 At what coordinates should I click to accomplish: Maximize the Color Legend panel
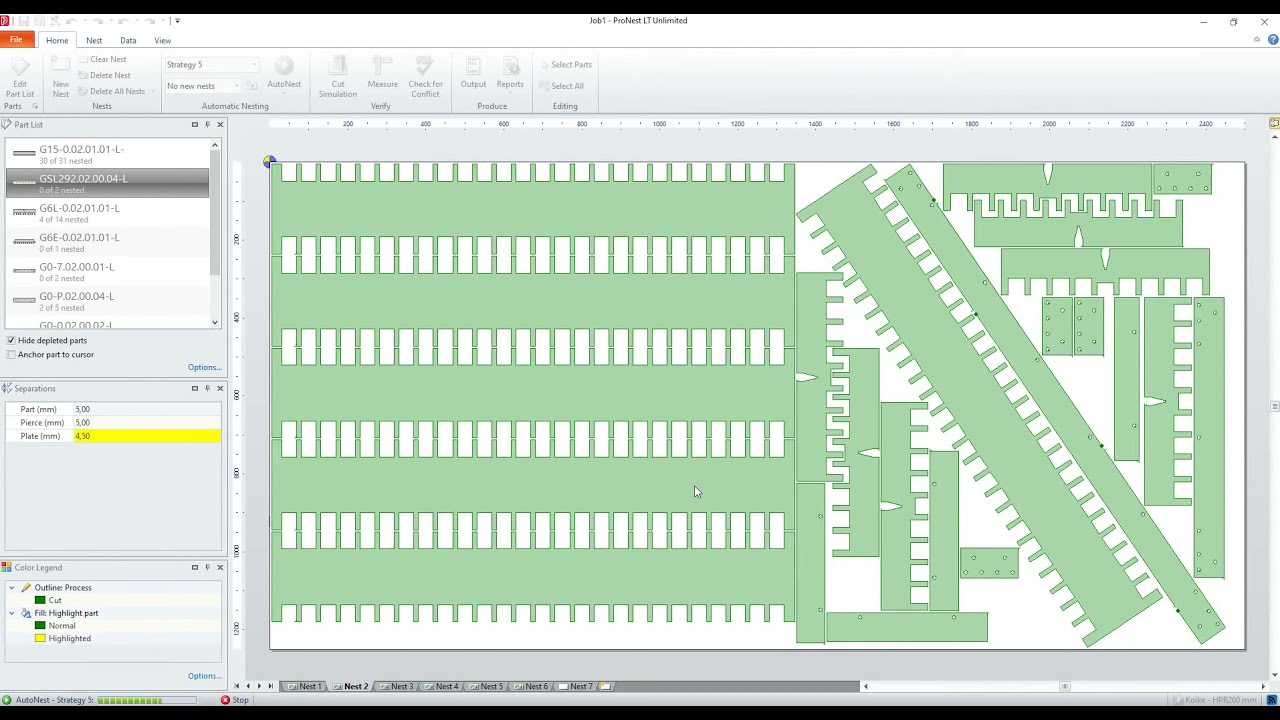coord(195,567)
